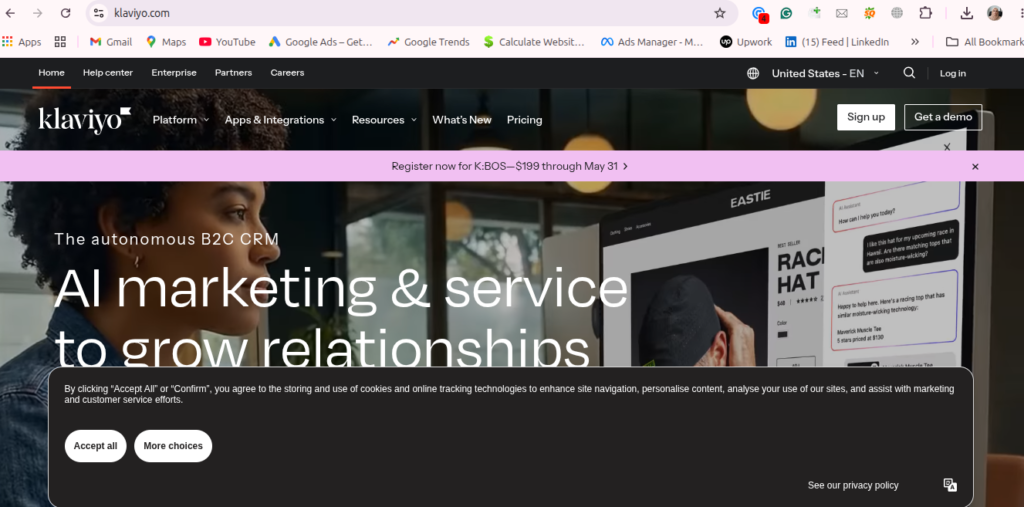This screenshot has height=507, width=1024.
Task: Open the orange SQ extension icon
Action: click(x=869, y=13)
